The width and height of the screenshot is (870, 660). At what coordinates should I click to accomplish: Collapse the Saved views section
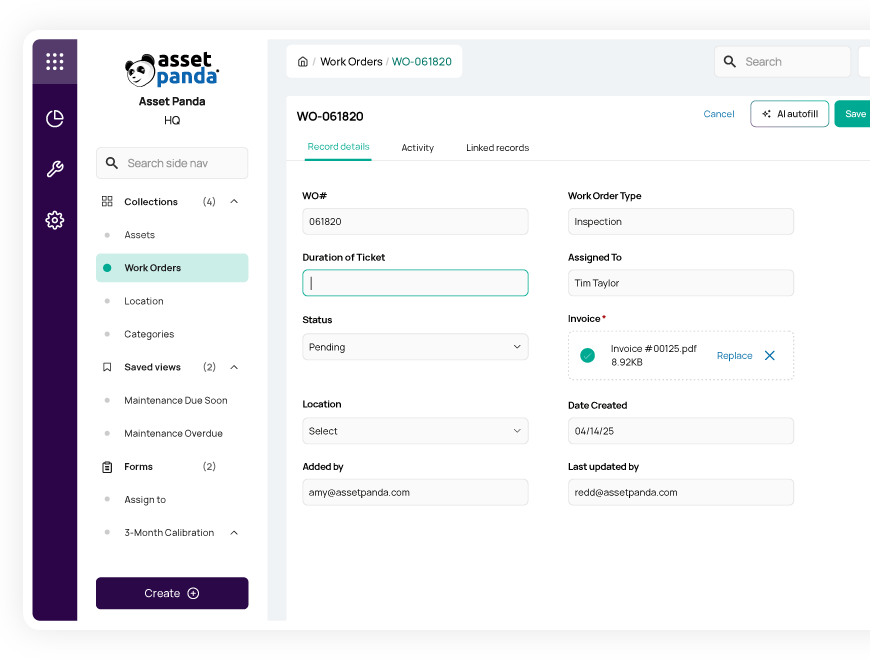pyautogui.click(x=234, y=367)
